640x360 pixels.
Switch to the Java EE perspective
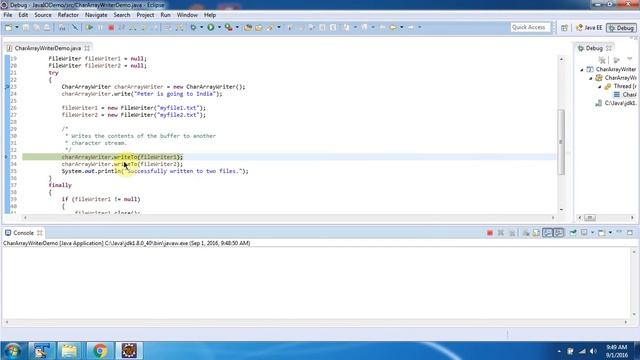pyautogui.click(x=589, y=28)
